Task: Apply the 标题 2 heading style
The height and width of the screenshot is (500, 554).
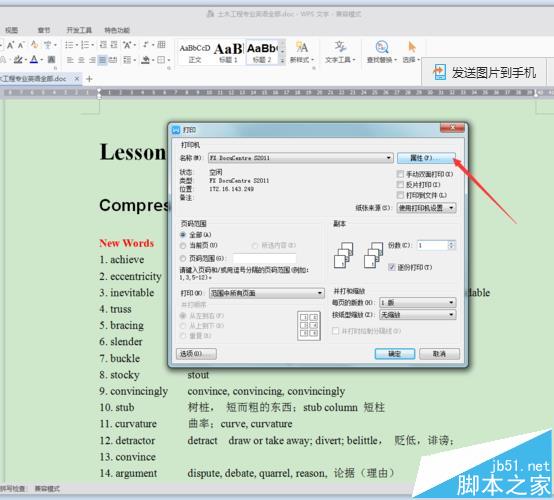Action: (x=263, y=52)
